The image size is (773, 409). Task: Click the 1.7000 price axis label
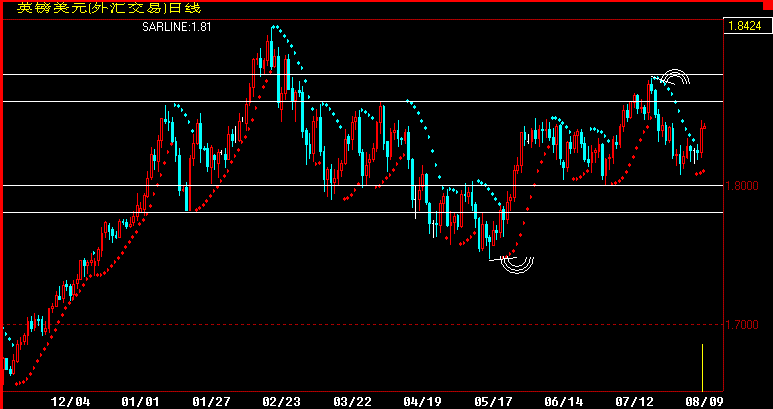point(742,325)
